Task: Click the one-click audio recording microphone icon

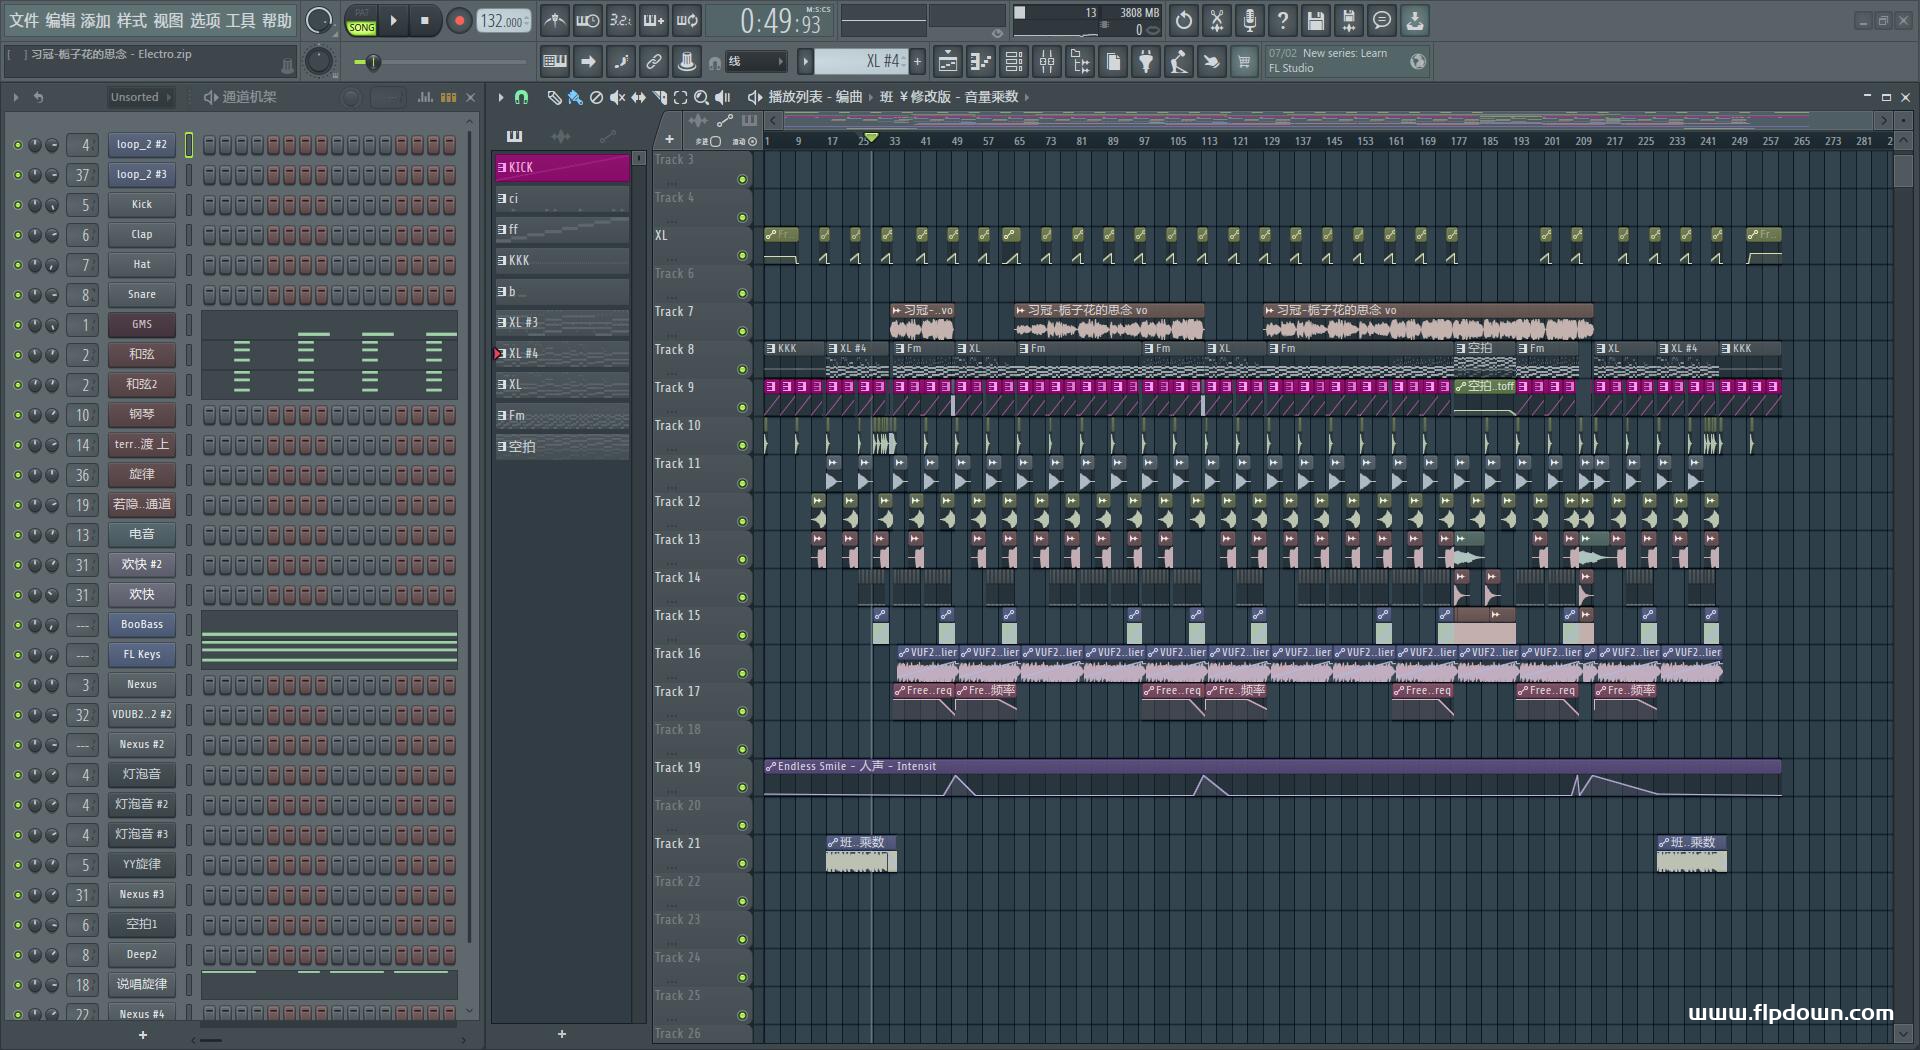Action: click(1250, 20)
